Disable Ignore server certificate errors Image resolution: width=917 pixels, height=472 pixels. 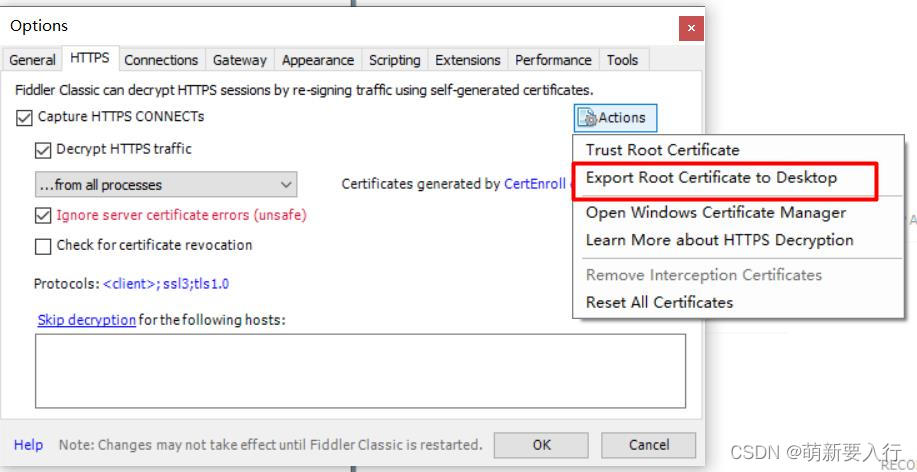(x=43, y=215)
